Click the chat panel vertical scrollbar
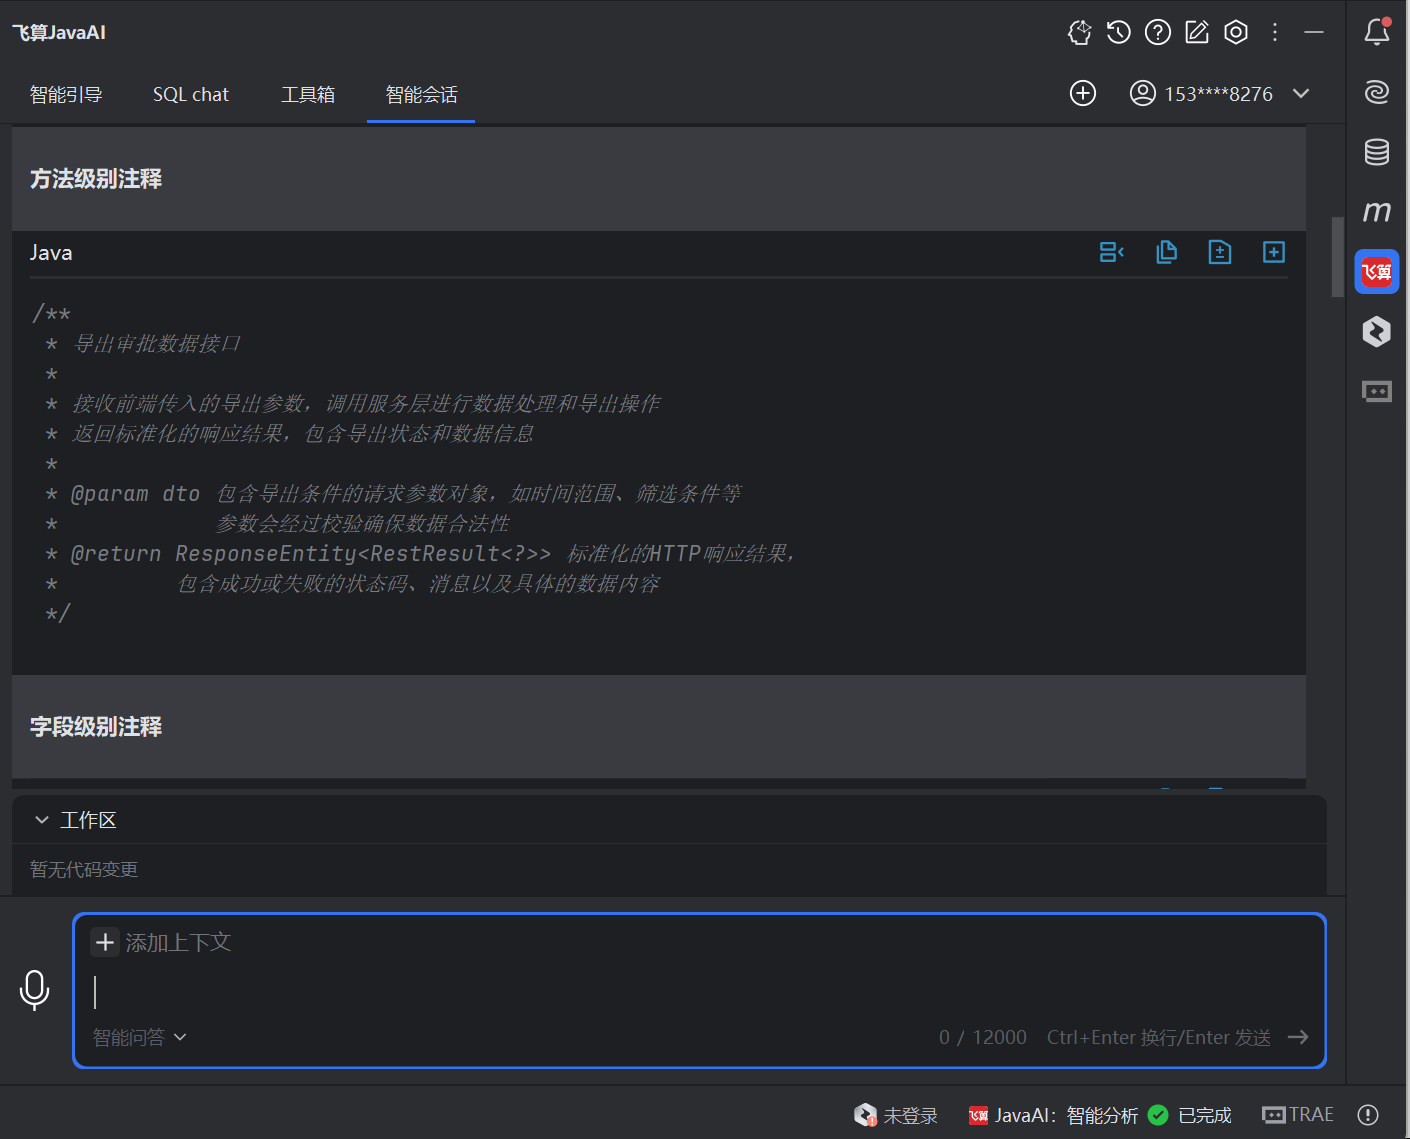 tap(1337, 257)
